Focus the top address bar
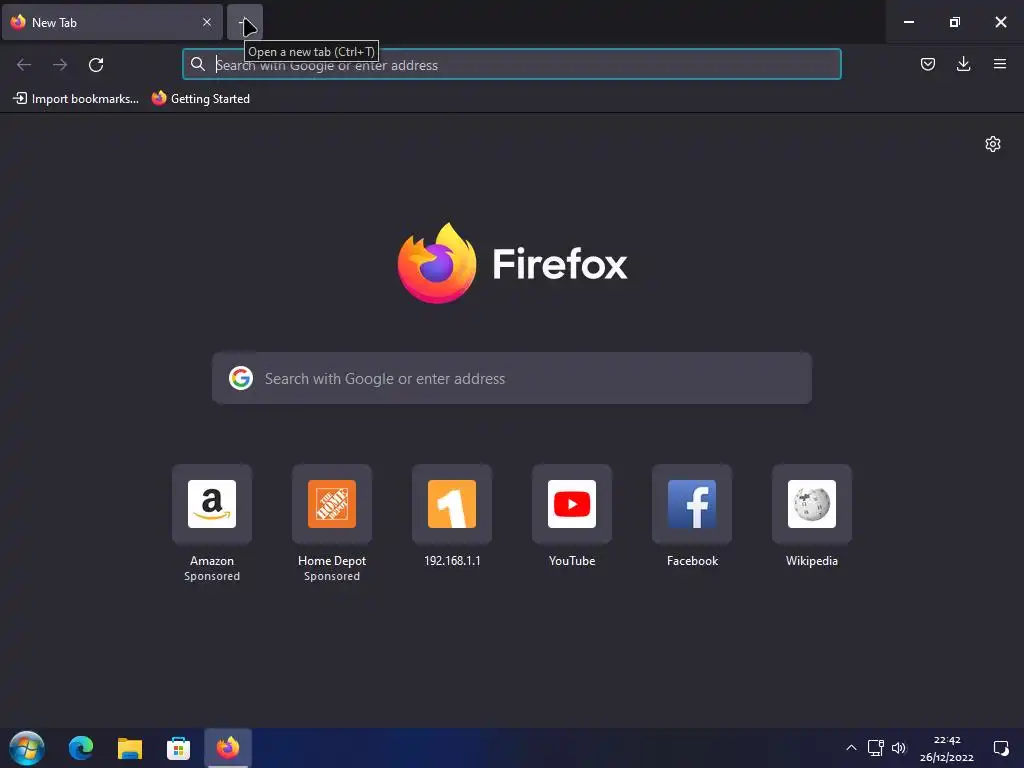 [511, 65]
